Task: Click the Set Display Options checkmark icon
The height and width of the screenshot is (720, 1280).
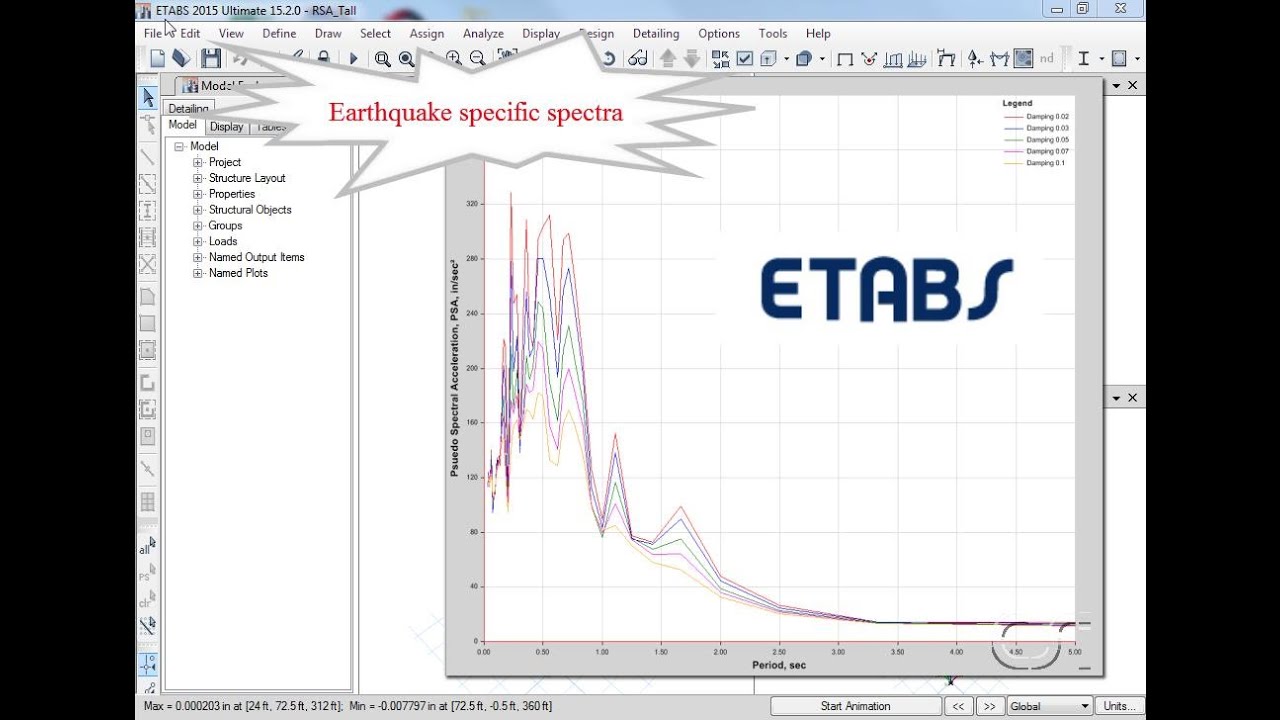Action: point(745,59)
